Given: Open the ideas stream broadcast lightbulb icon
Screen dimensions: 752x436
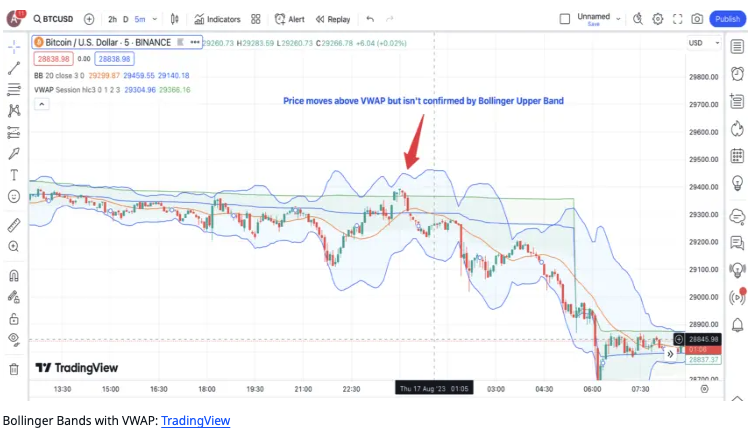Looking at the screenshot, I should coord(737,270).
